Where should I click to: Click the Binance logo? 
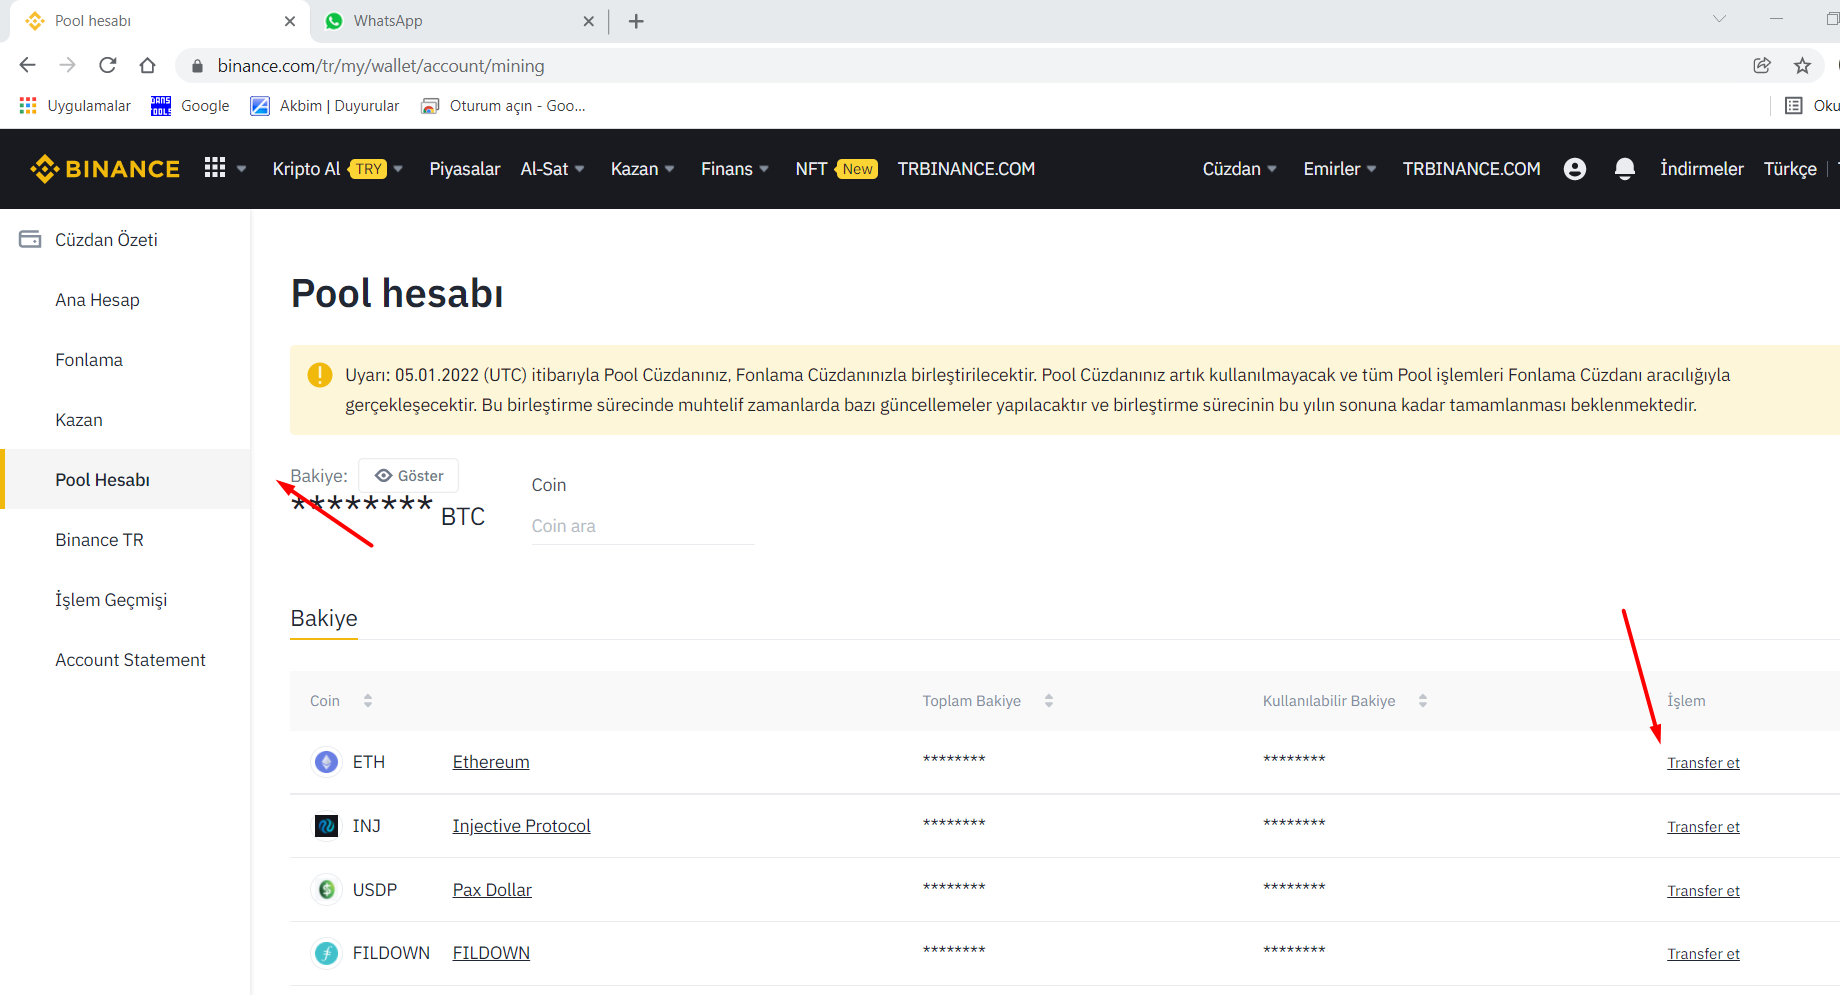(105, 169)
